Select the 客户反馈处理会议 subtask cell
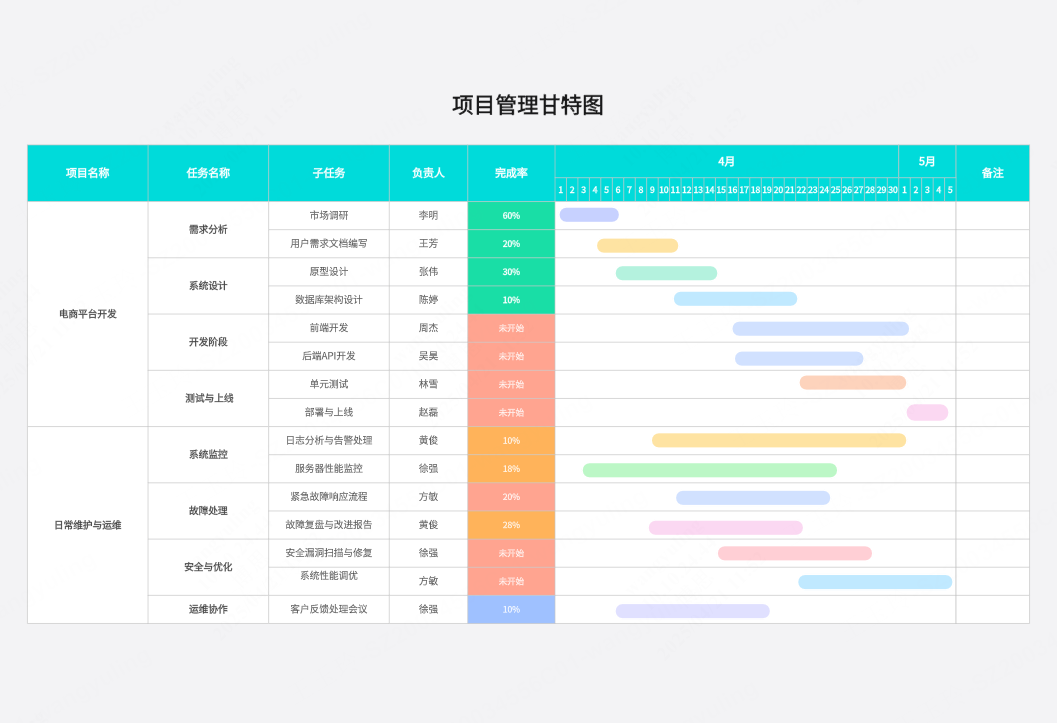The height and width of the screenshot is (723, 1057). [x=329, y=609]
